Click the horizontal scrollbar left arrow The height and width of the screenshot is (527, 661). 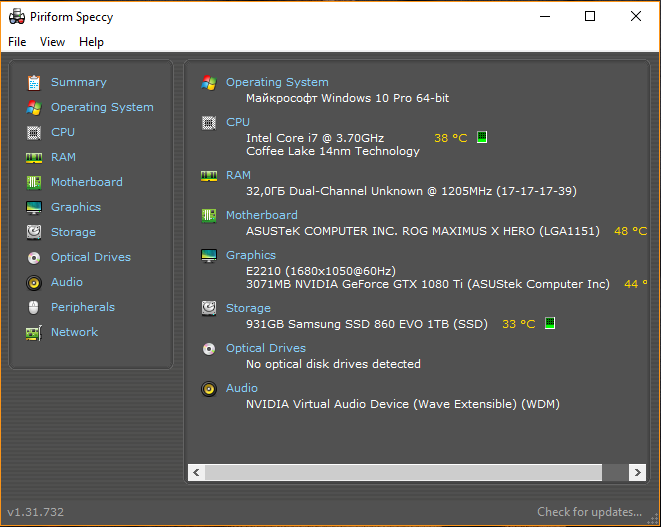(196, 473)
